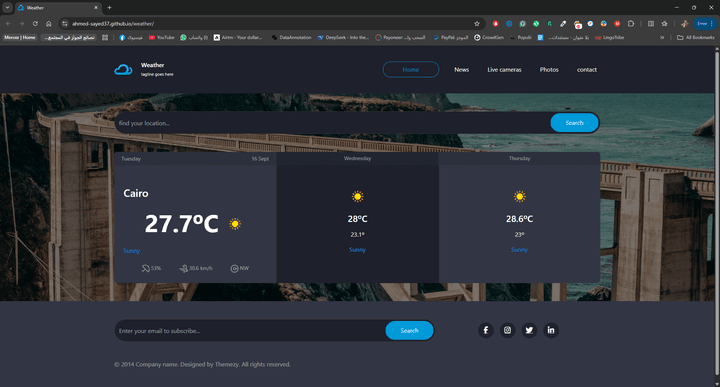Open the All Bookmarks folder
Viewport: 720px width, 387px height.
(x=696, y=38)
